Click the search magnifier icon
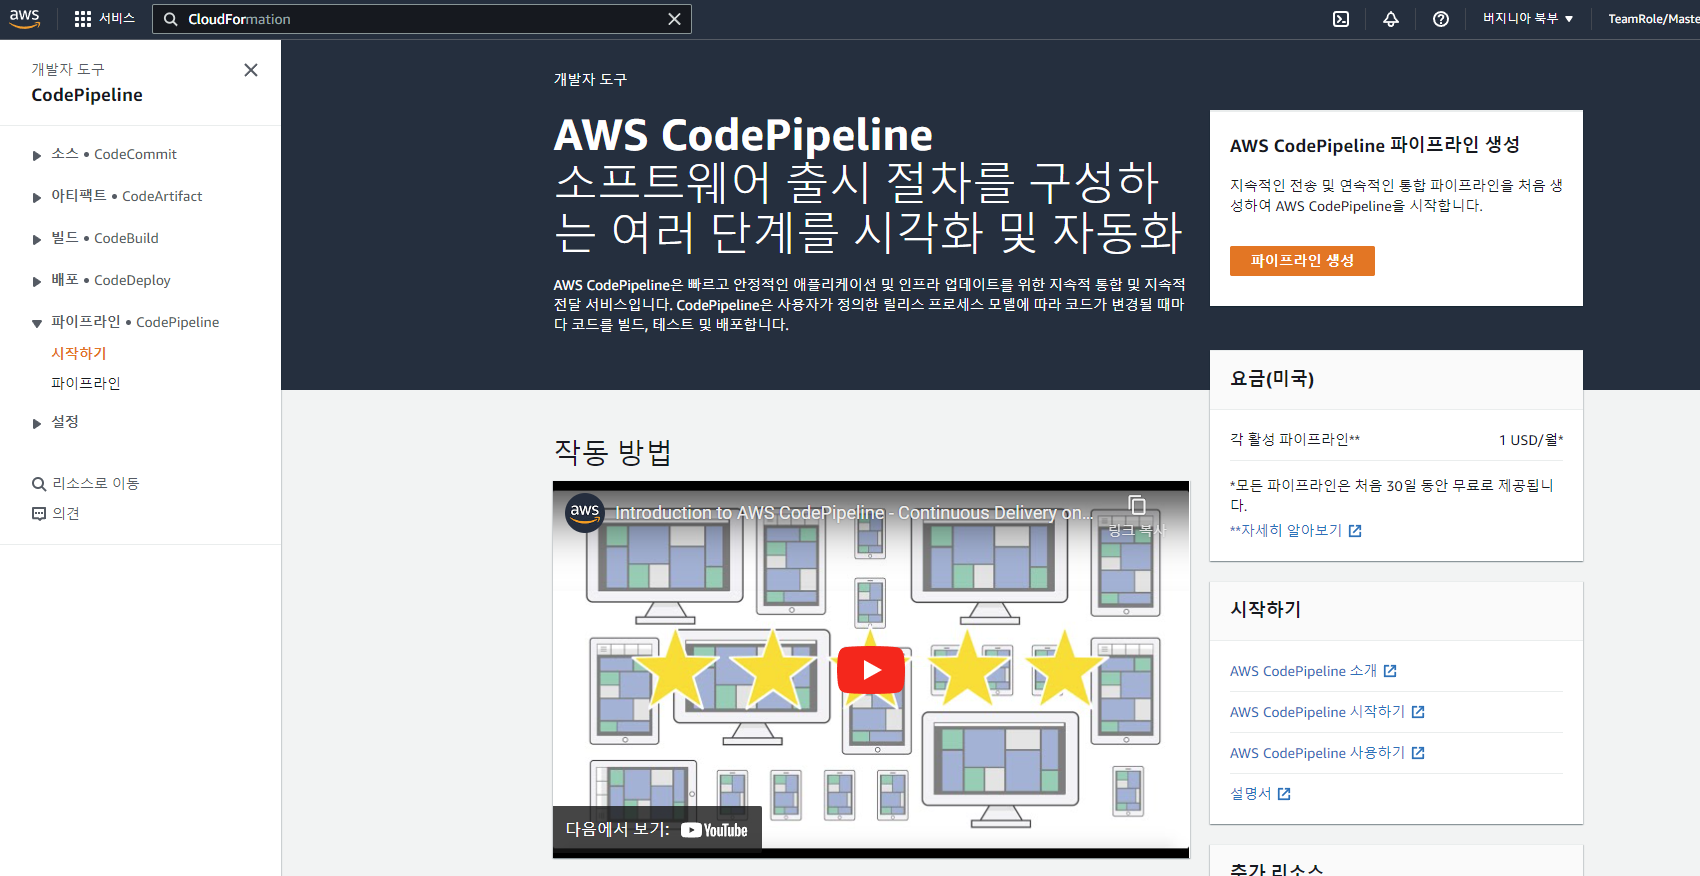This screenshot has height=876, width=1700. pos(171,19)
